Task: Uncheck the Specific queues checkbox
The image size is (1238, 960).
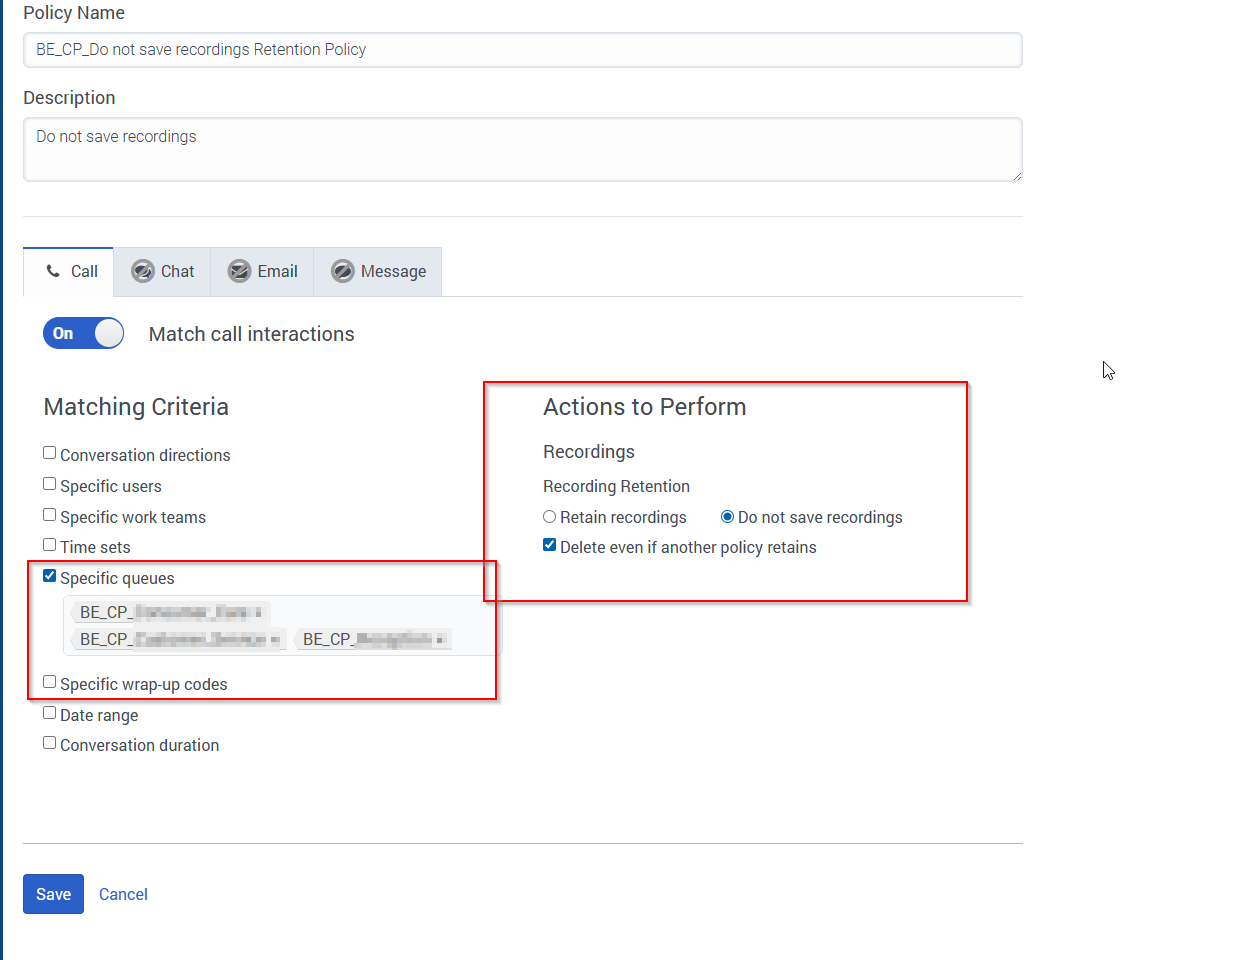Action: click(x=50, y=577)
